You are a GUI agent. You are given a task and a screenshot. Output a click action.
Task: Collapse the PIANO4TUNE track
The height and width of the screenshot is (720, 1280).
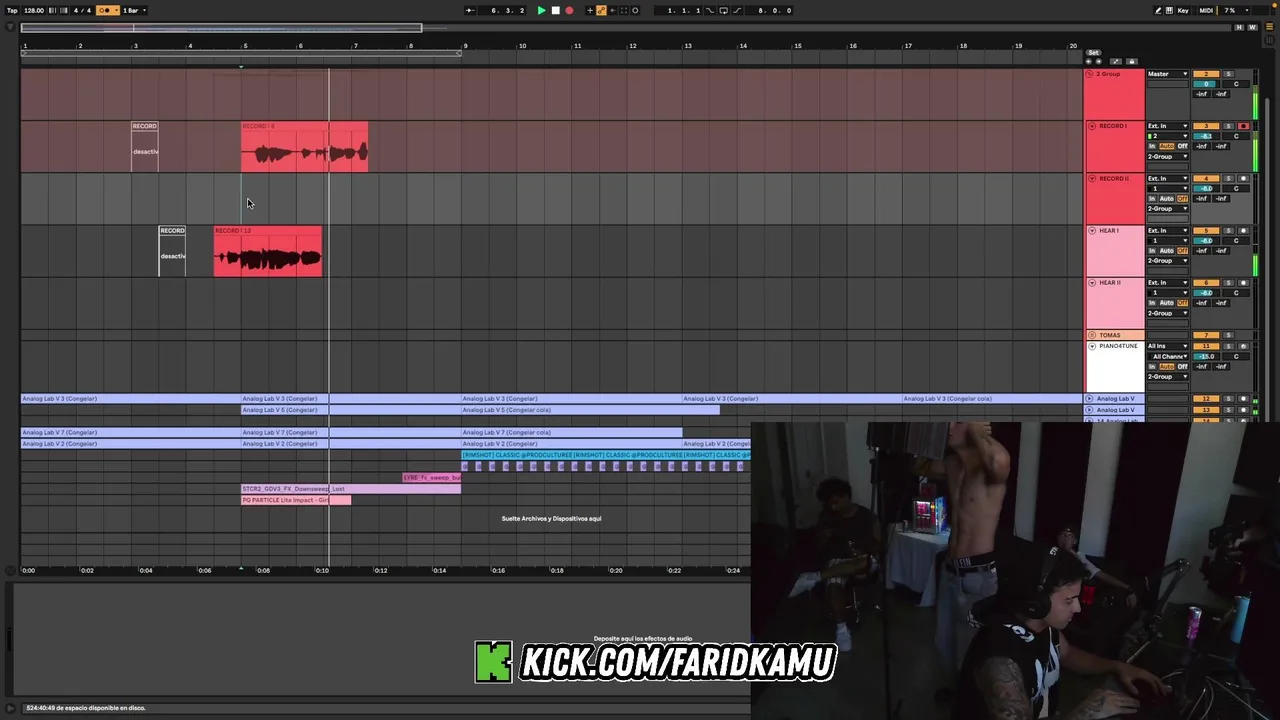pyautogui.click(x=1092, y=346)
